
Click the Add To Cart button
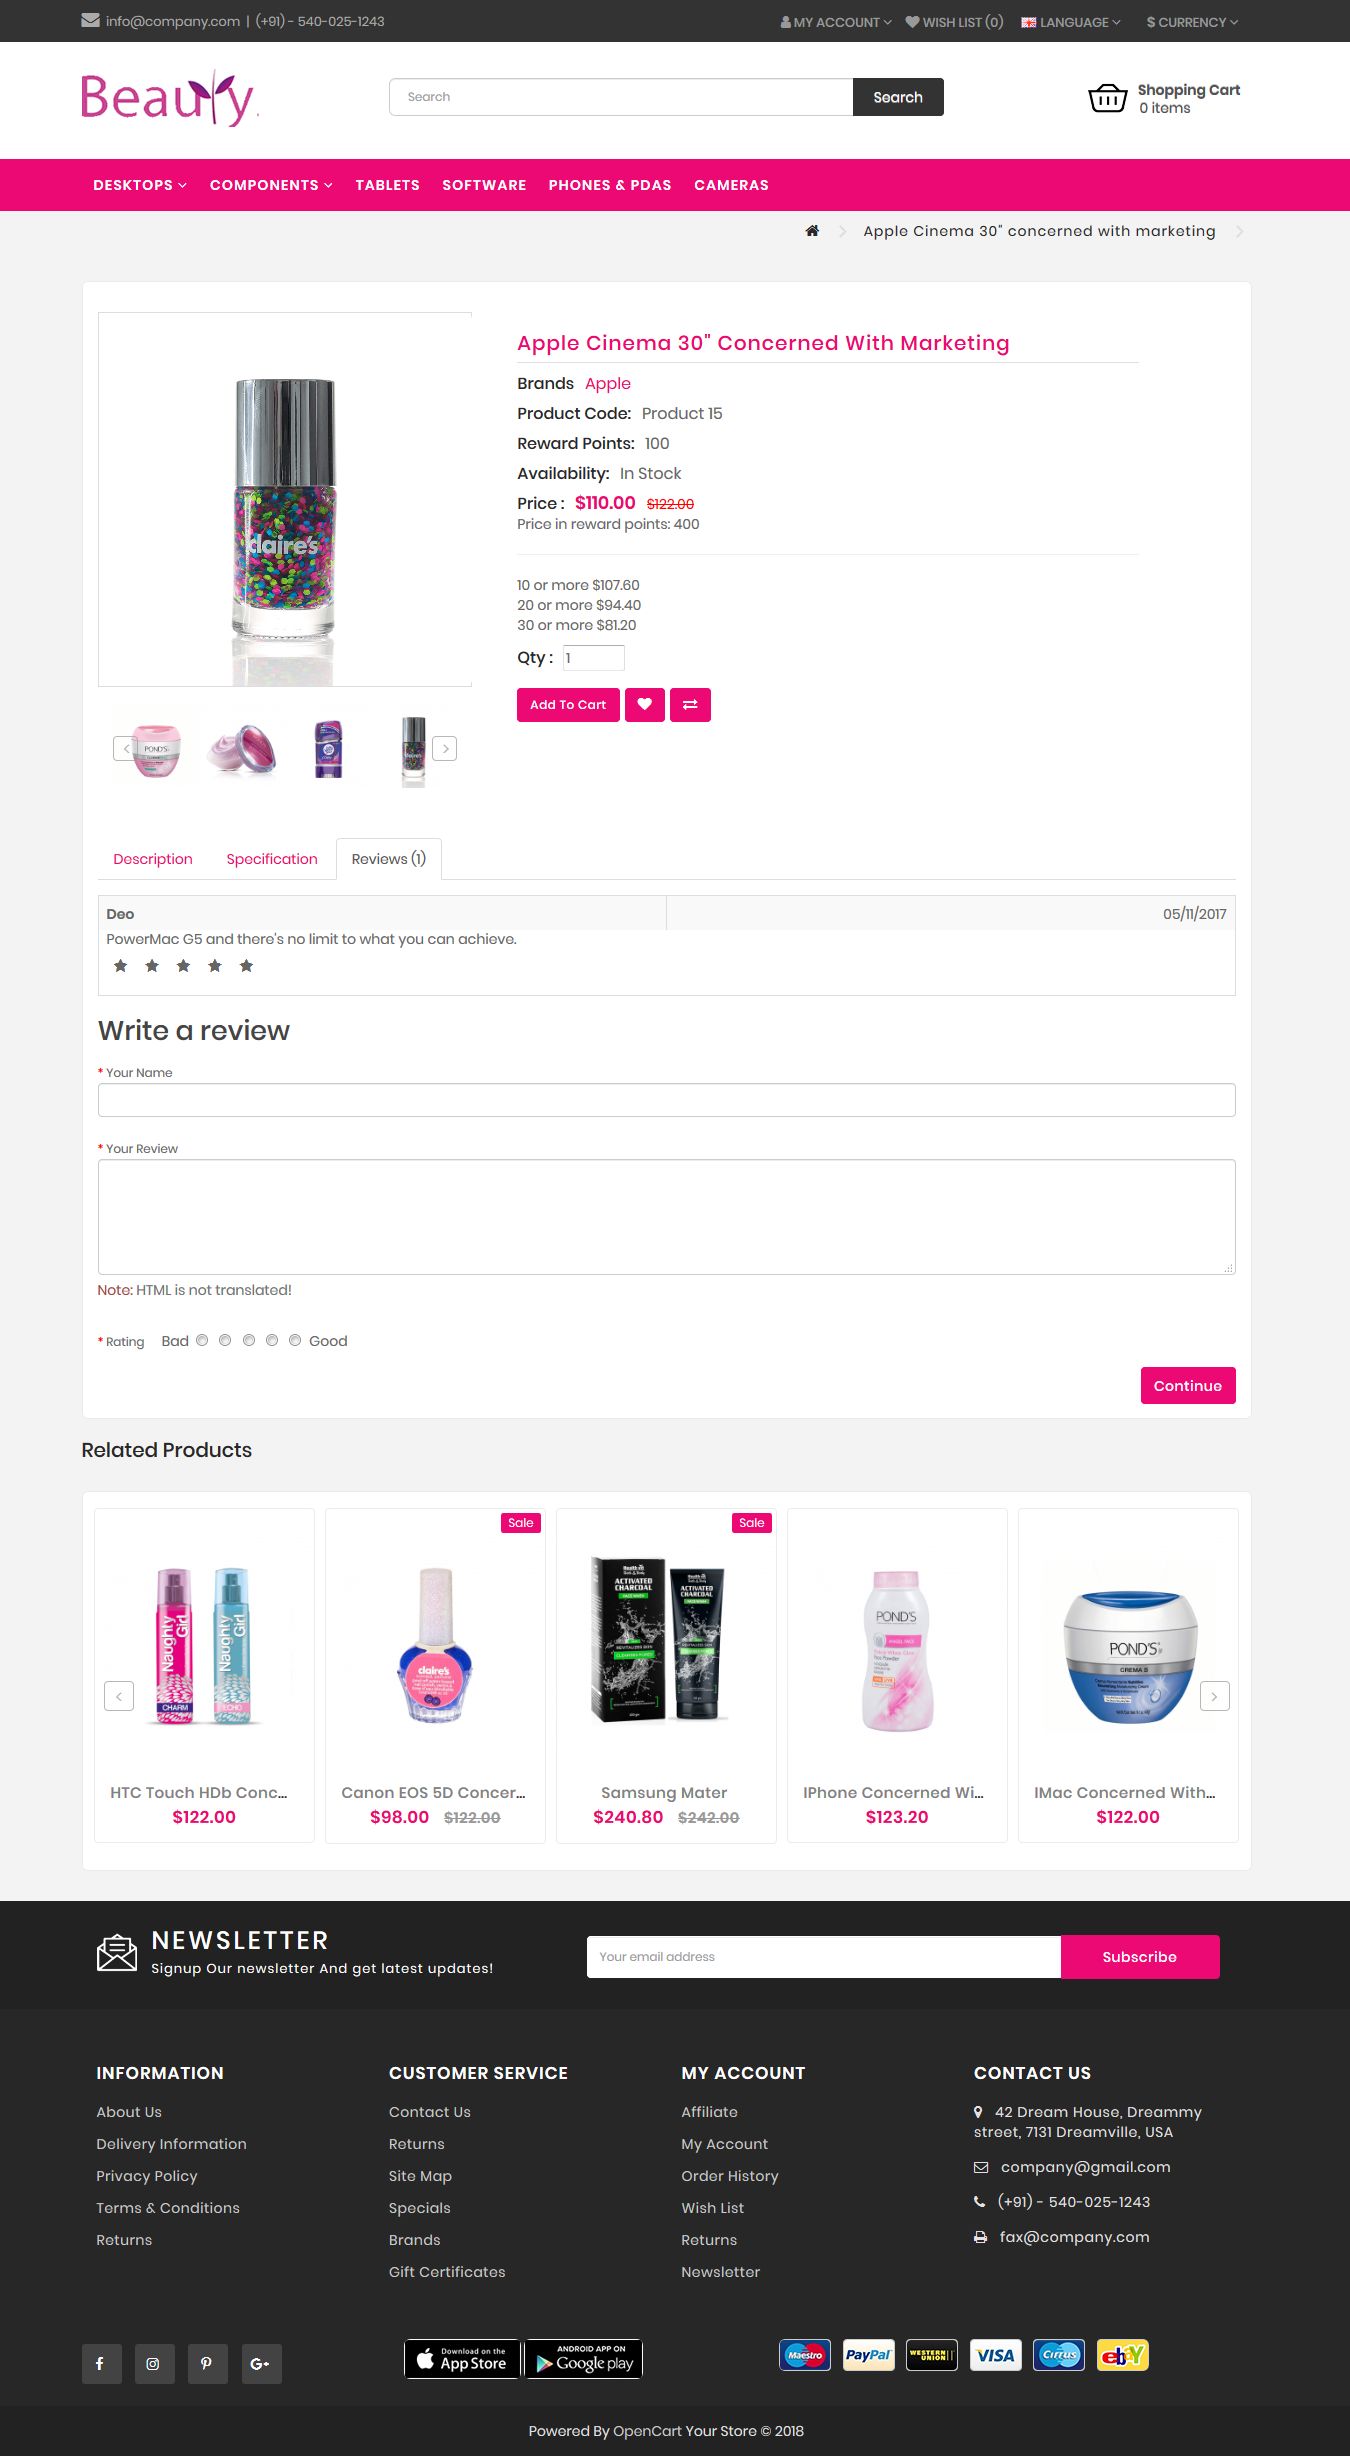click(x=568, y=705)
